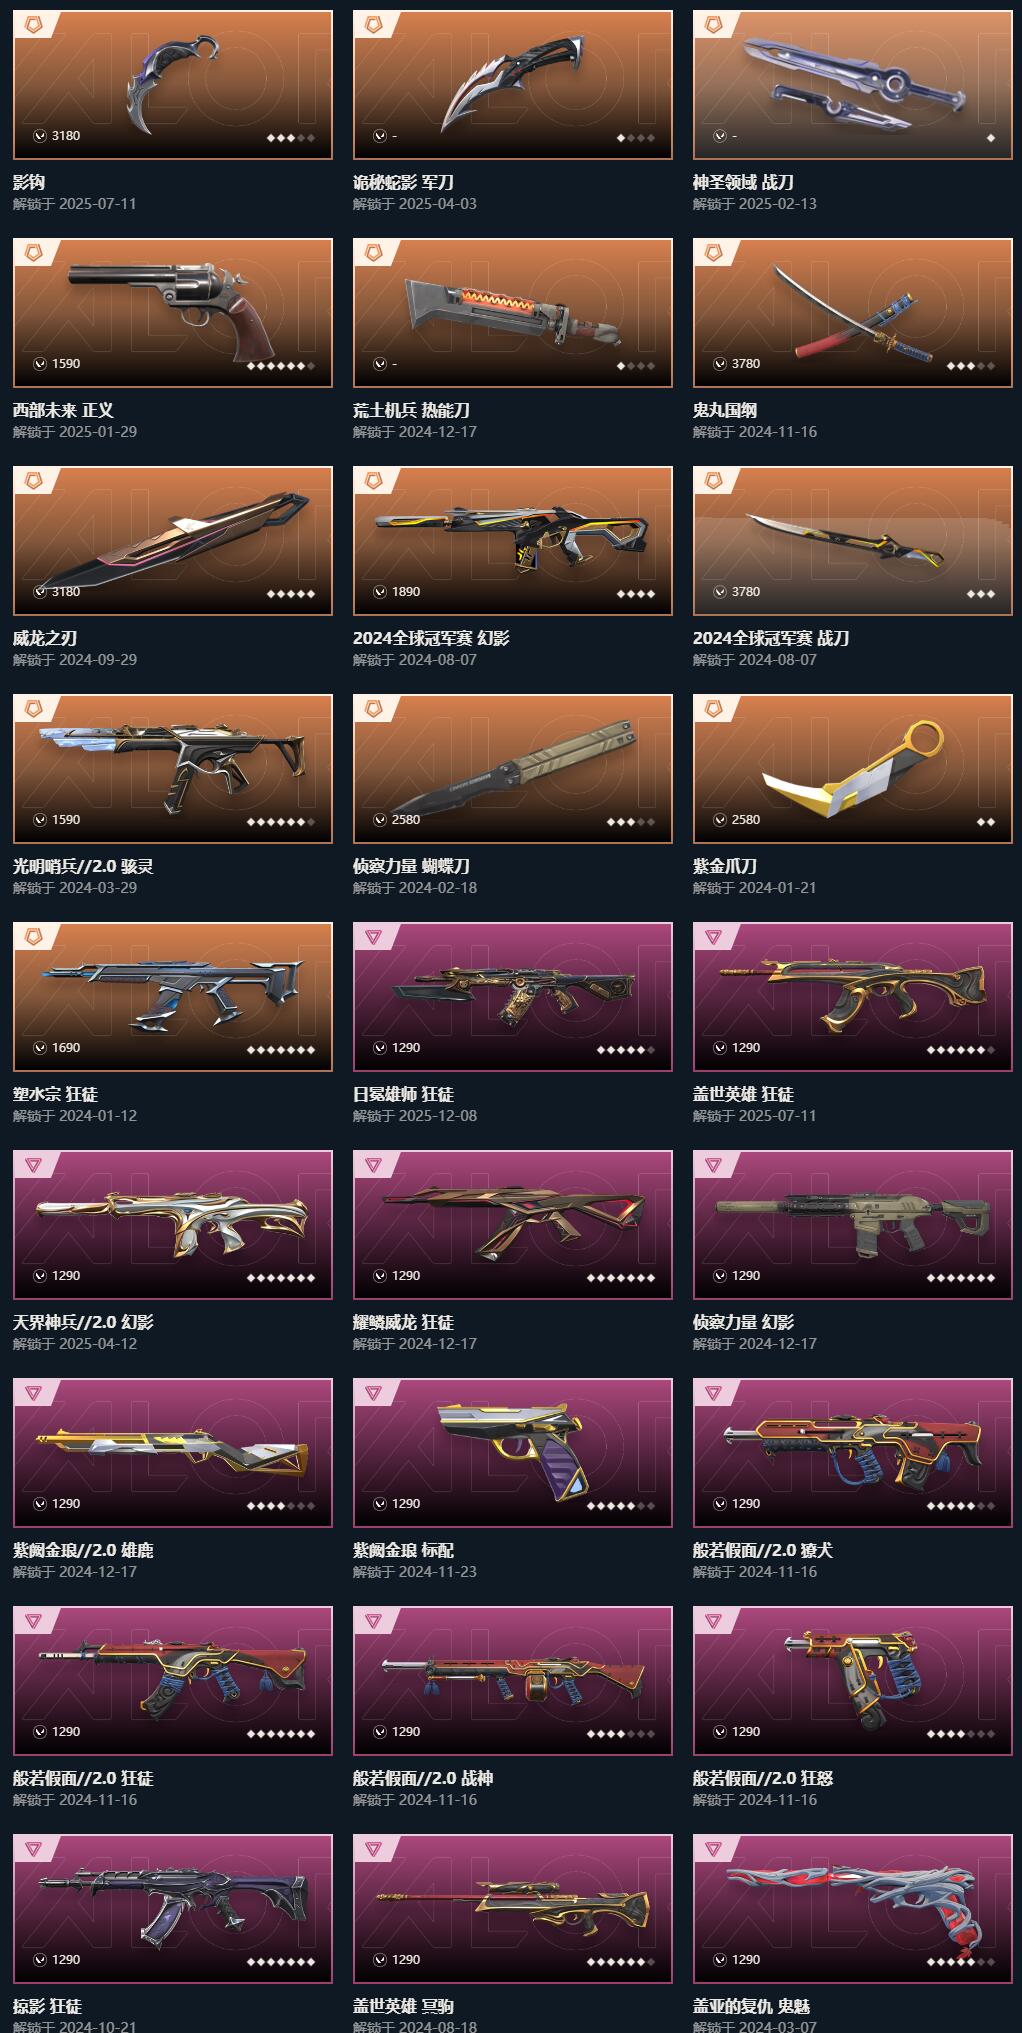
Task: Open the 荒土机兵 热能刀 skin card
Action: pyautogui.click(x=512, y=313)
